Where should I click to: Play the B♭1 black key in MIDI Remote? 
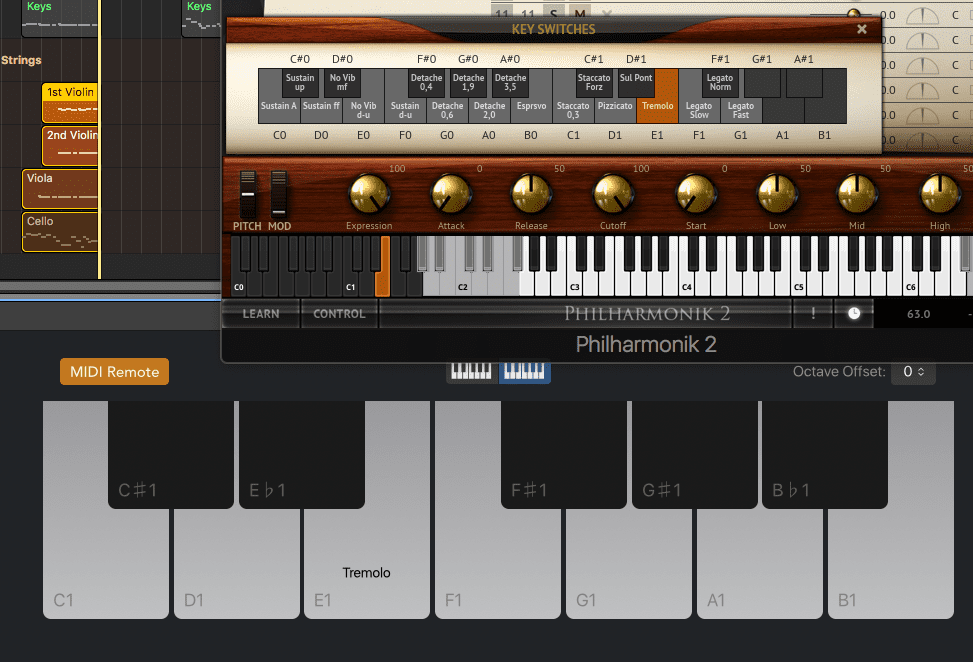pyautogui.click(x=825, y=455)
